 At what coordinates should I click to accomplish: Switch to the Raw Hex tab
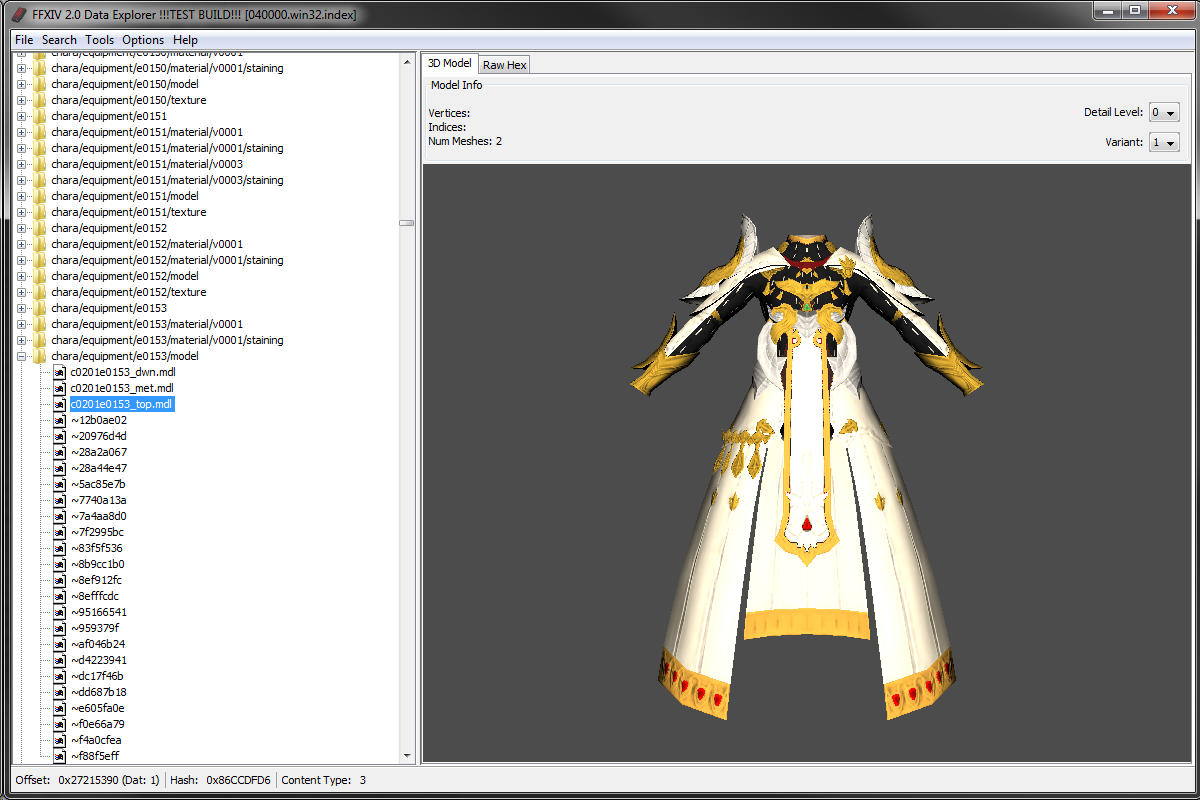point(504,65)
